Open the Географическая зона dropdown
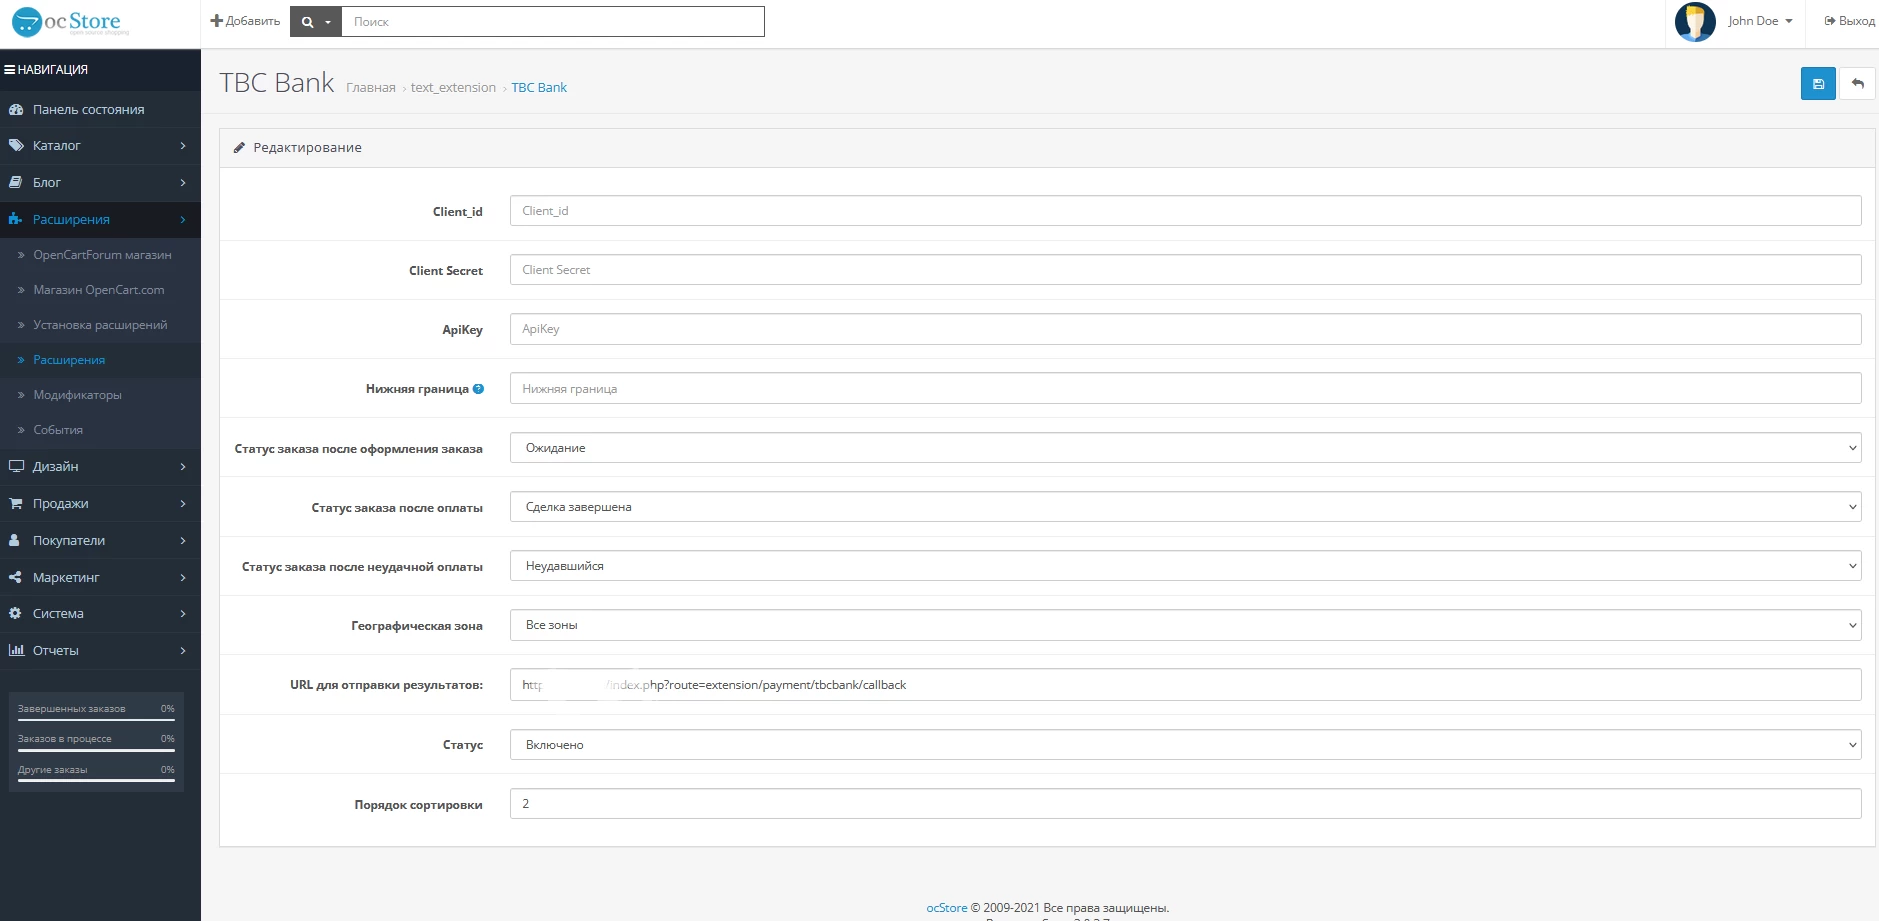 point(1185,625)
